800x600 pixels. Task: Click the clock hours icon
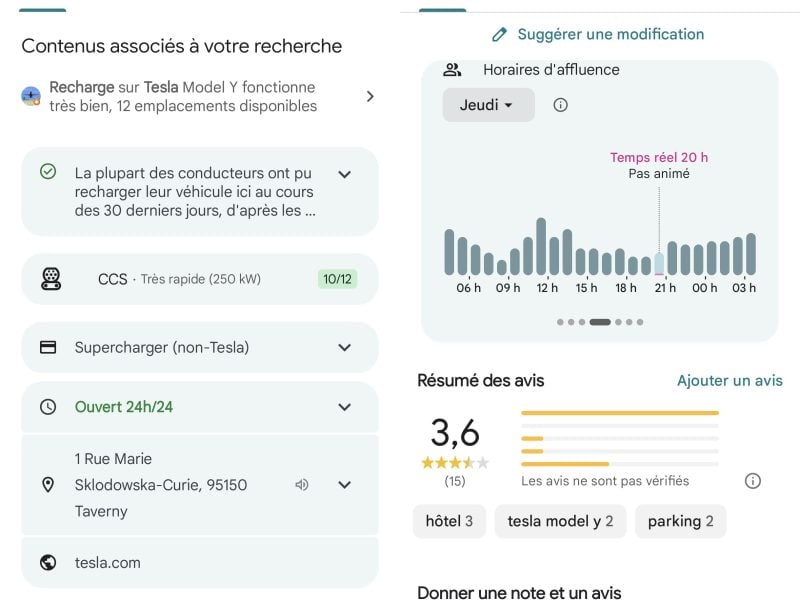coord(48,407)
